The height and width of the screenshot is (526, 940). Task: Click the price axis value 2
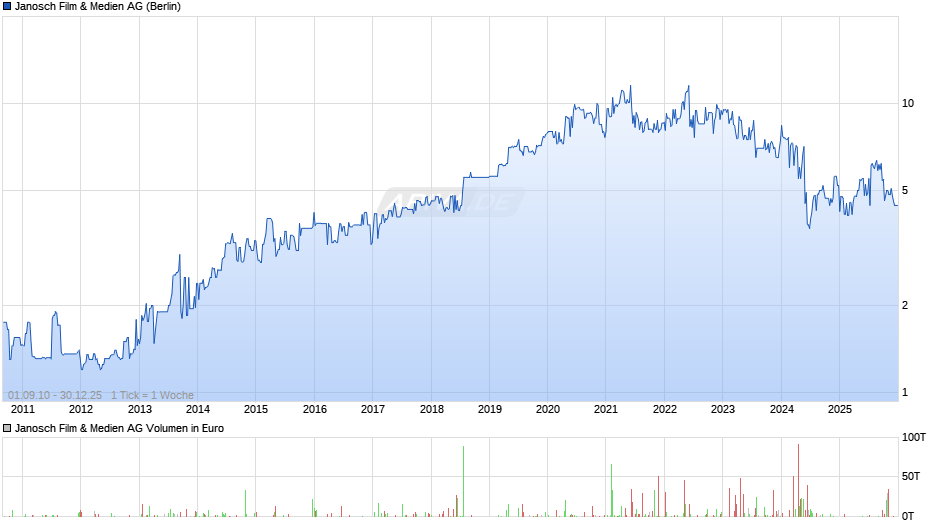(x=905, y=305)
